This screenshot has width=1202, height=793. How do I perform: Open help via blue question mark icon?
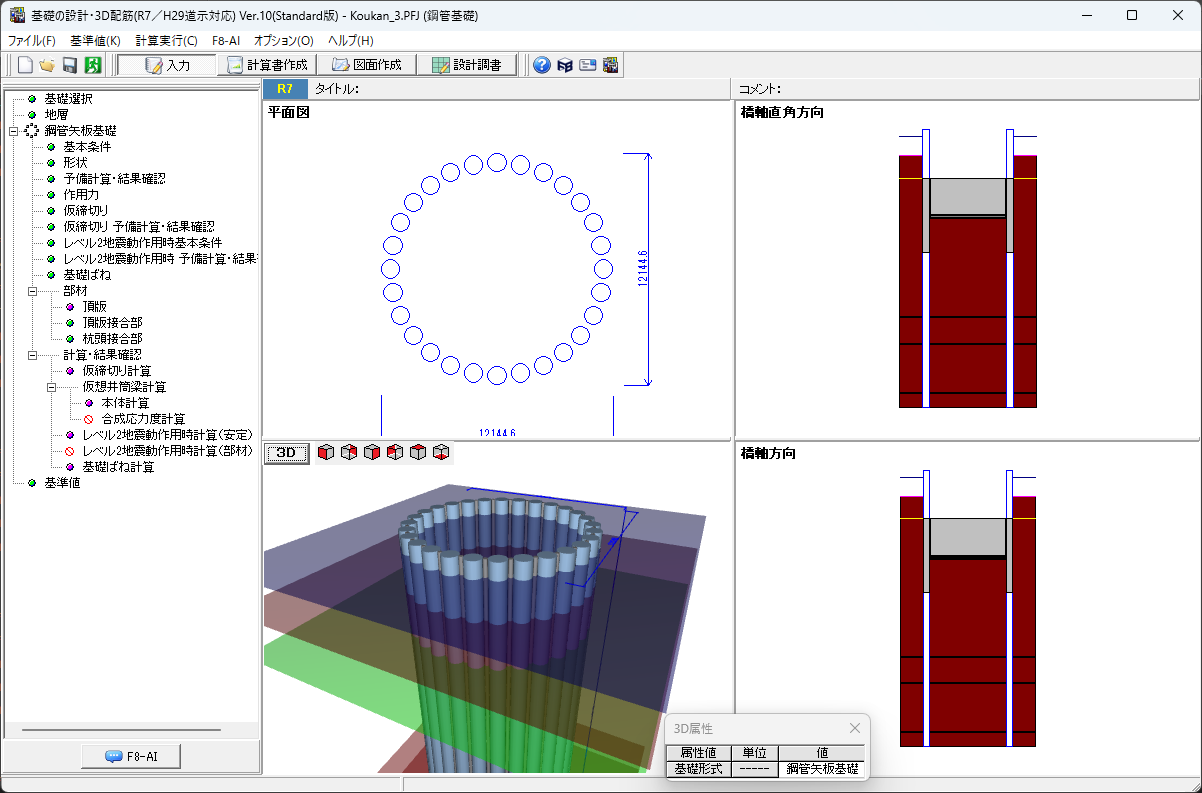point(542,65)
